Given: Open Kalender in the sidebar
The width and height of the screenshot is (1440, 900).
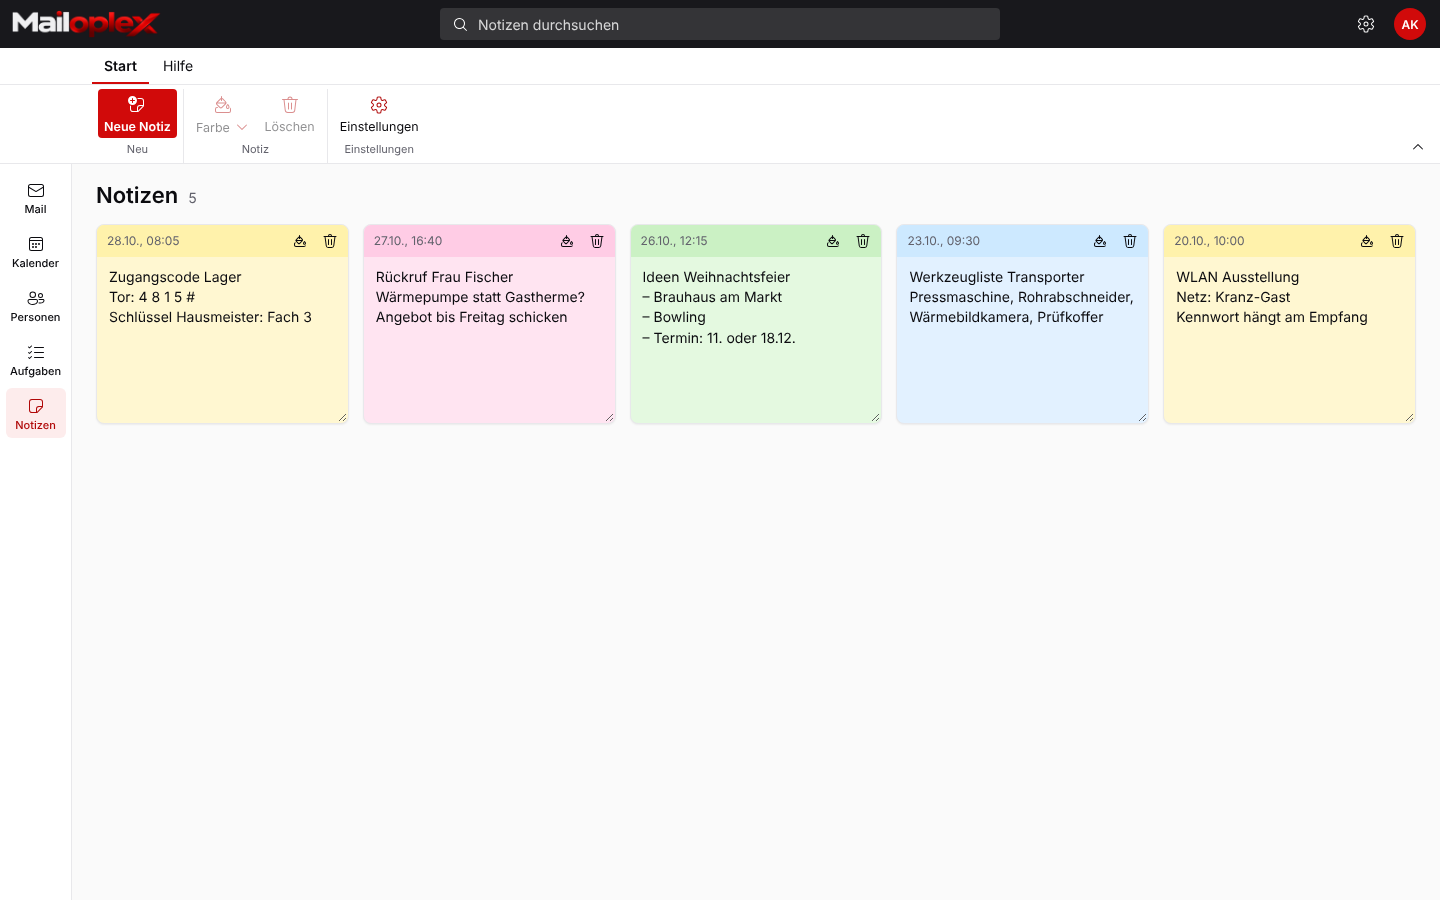Looking at the screenshot, I should point(36,252).
